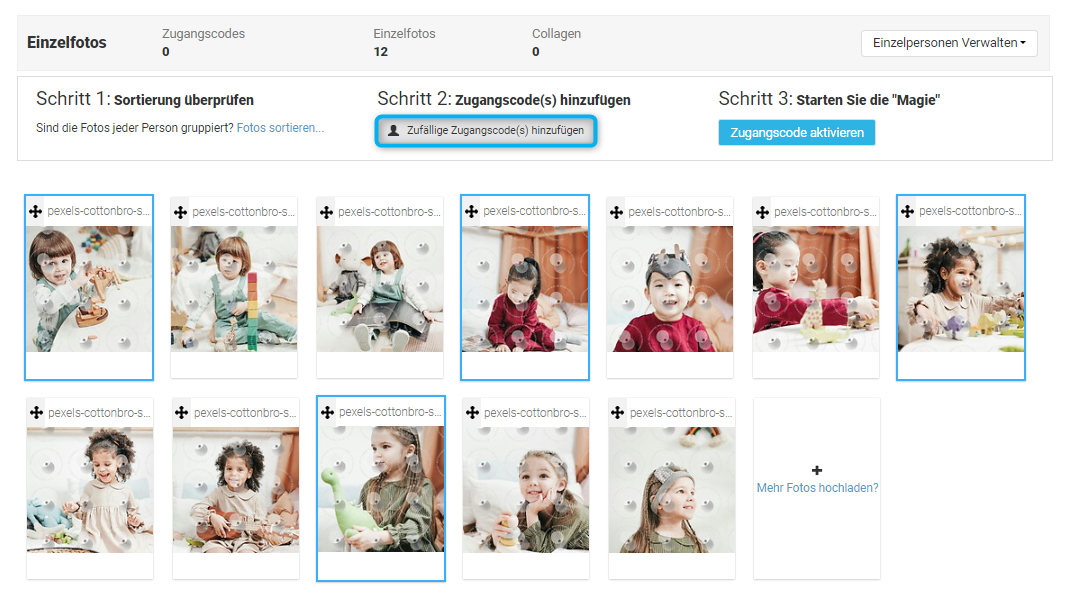Screen dimensions: 1066x609
Task: Click move handle on the colorful block tower photo
Action: point(180,212)
